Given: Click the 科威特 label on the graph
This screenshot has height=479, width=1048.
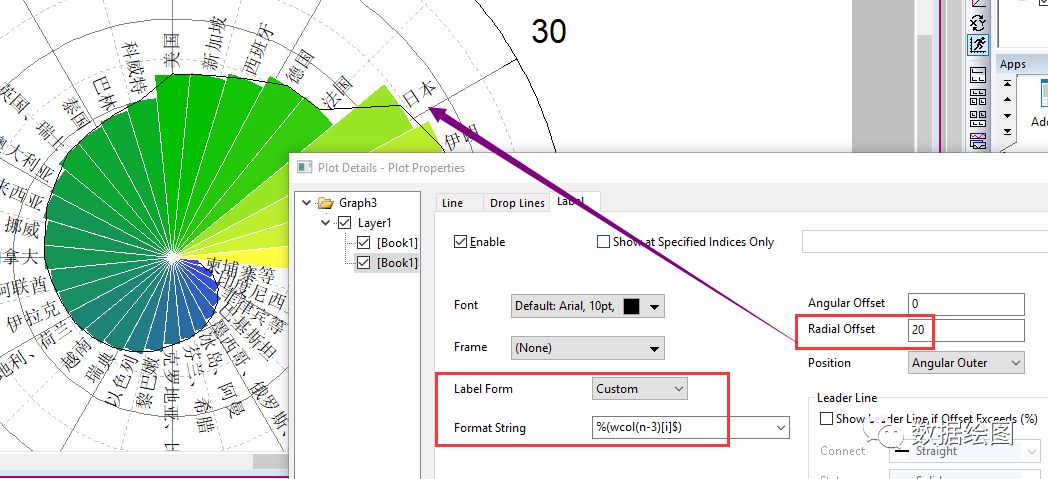Looking at the screenshot, I should 134,67.
